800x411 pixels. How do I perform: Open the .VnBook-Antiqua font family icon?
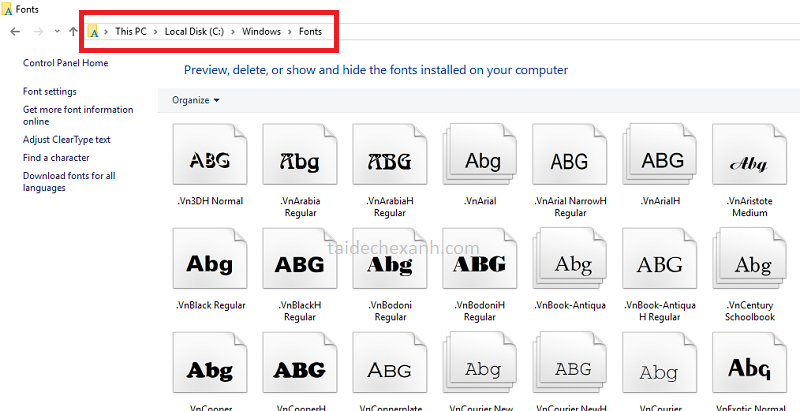click(569, 259)
